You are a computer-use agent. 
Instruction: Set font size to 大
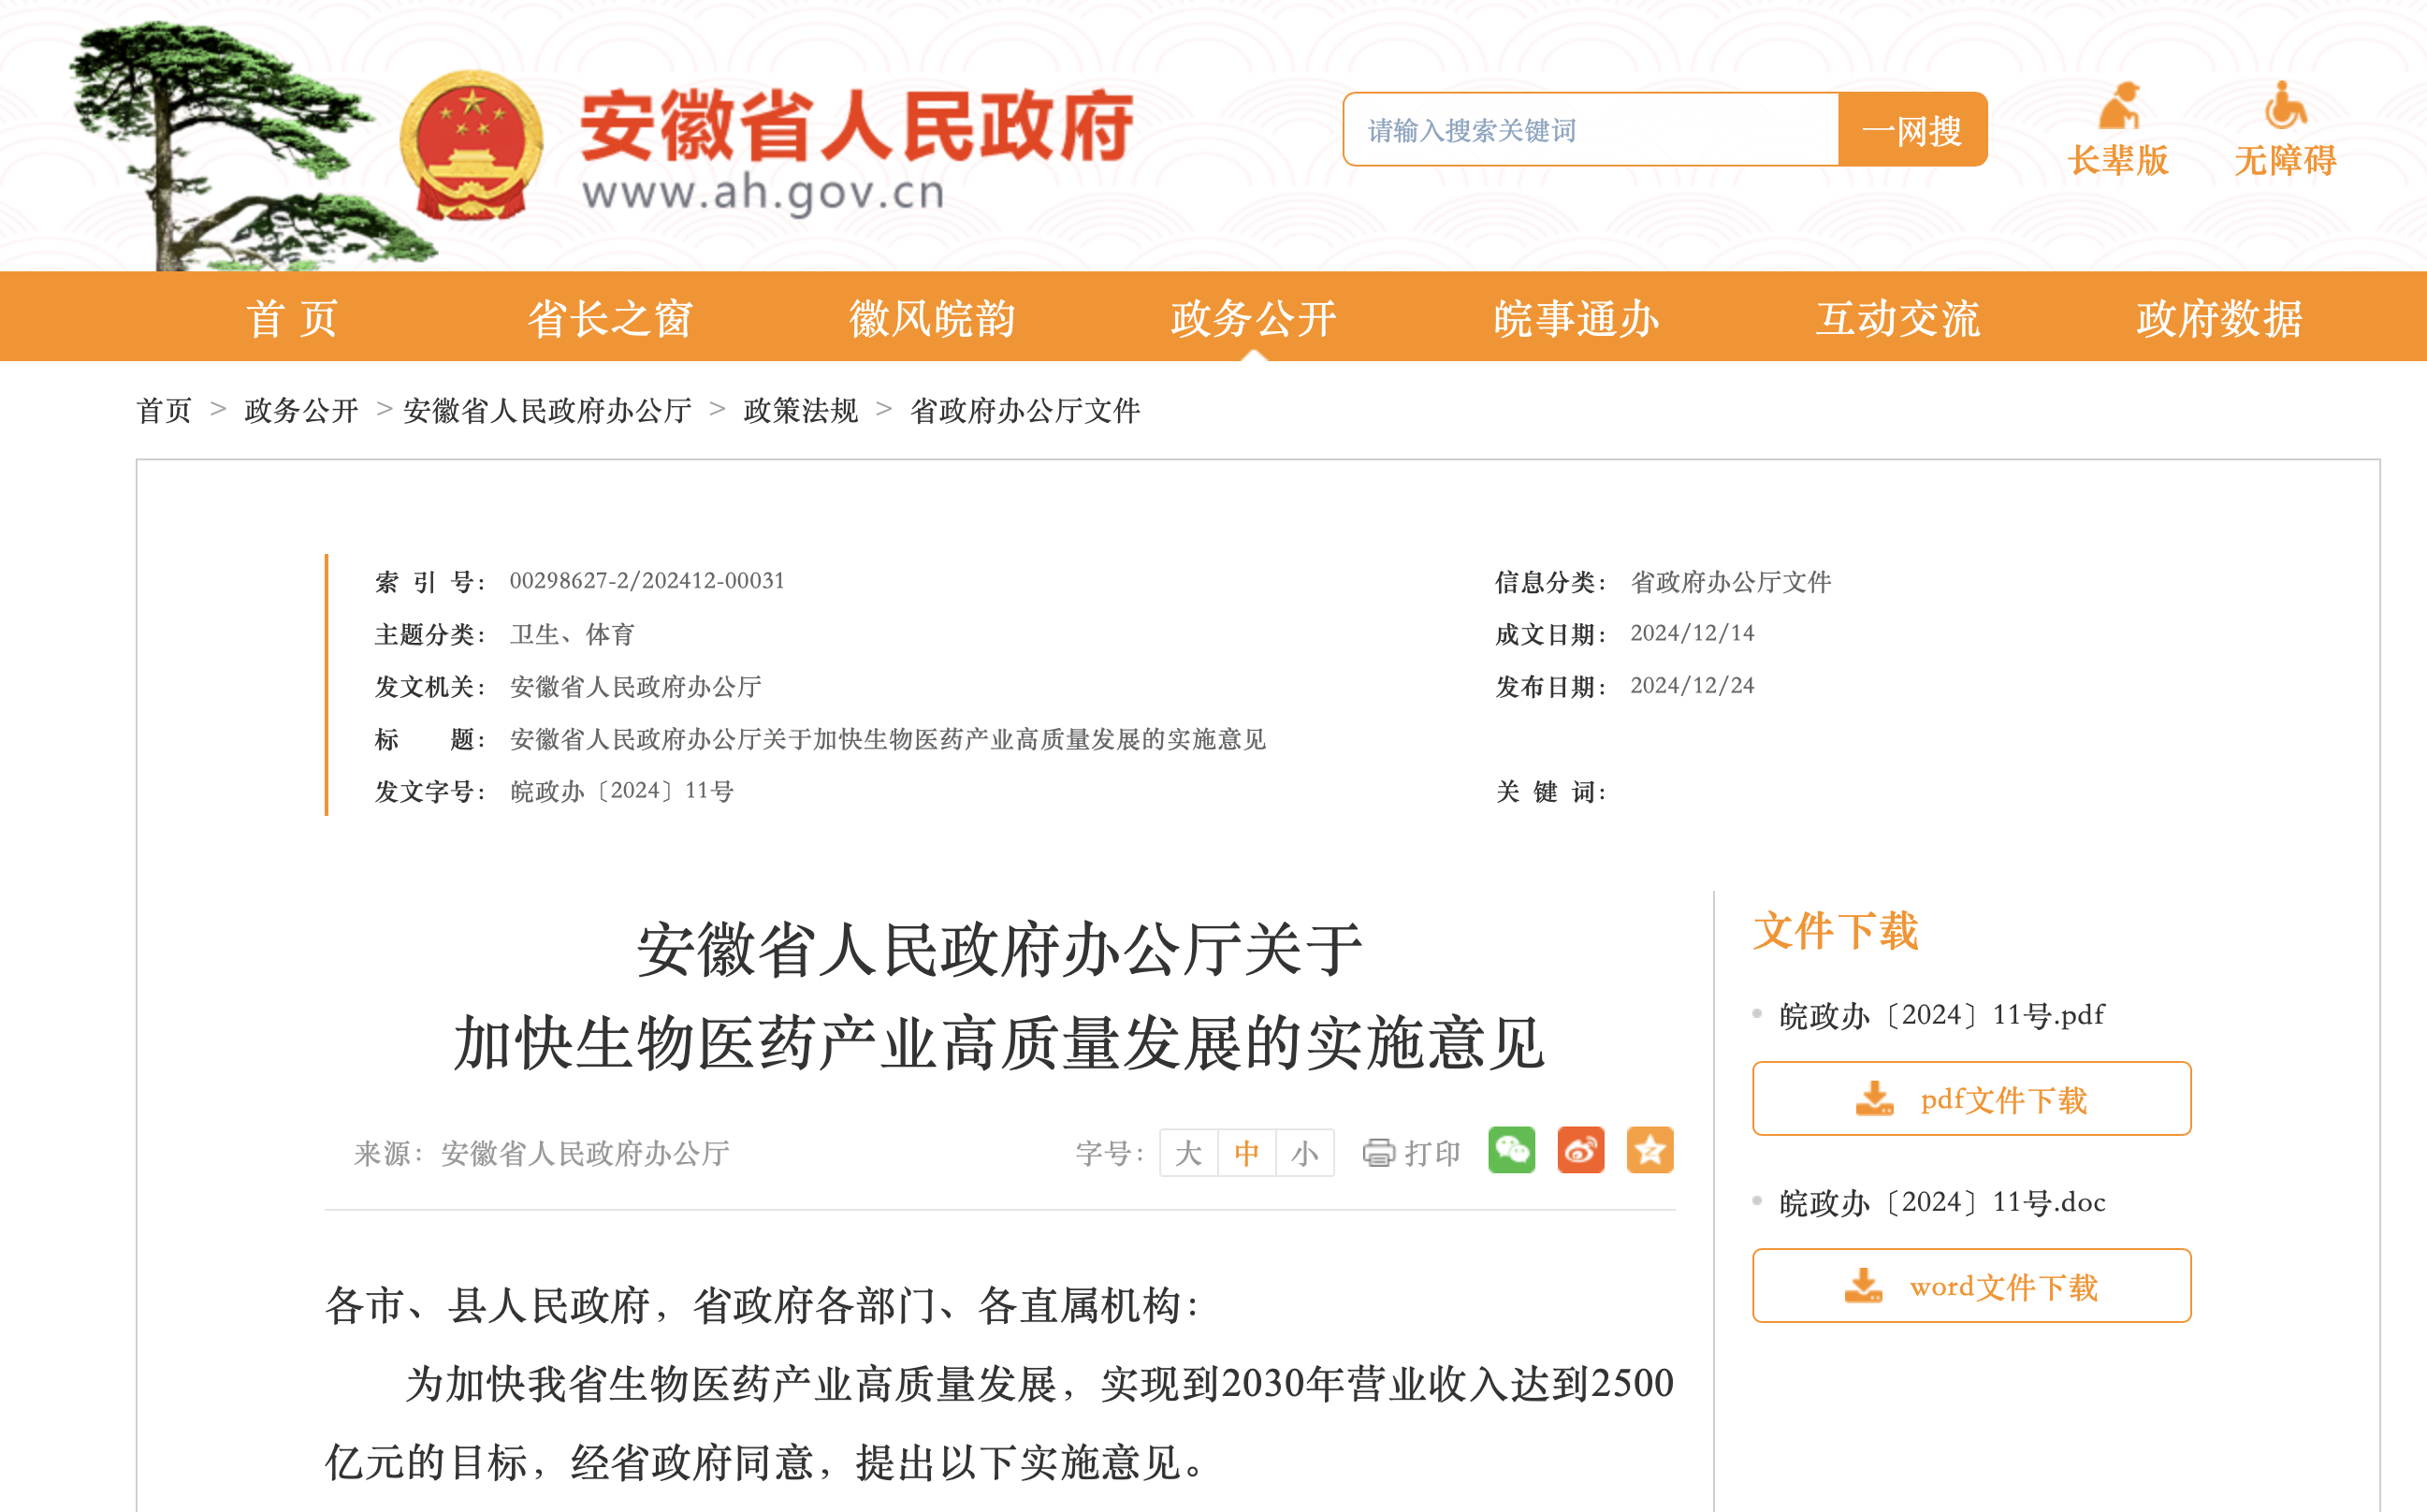tap(1188, 1153)
